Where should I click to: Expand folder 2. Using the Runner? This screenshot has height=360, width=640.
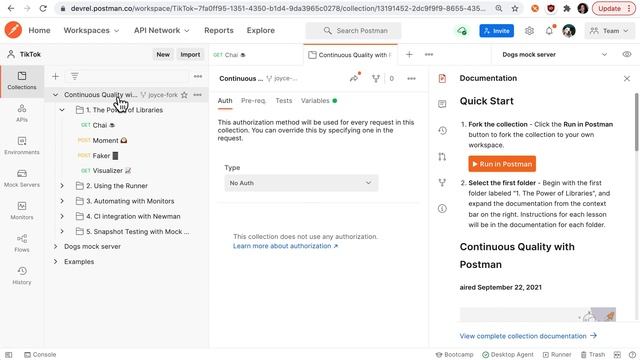(62, 186)
